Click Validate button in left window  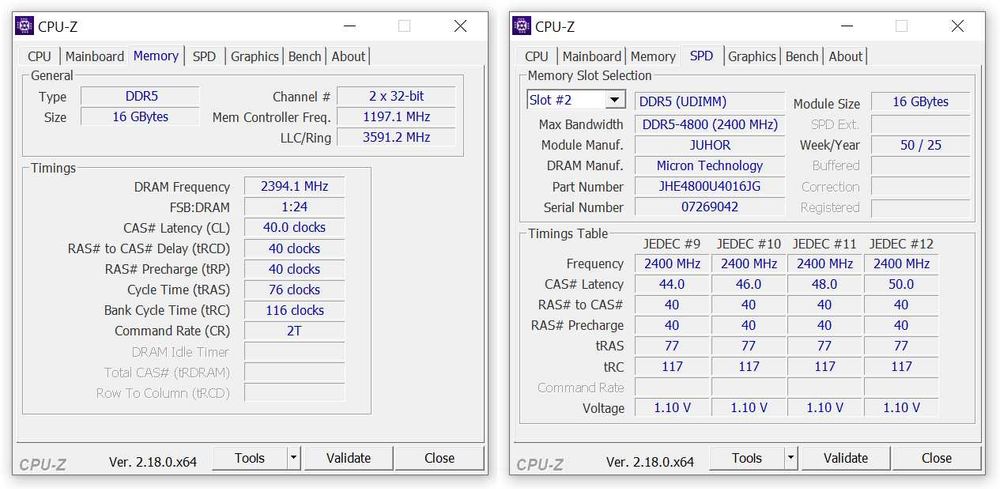[x=348, y=458]
